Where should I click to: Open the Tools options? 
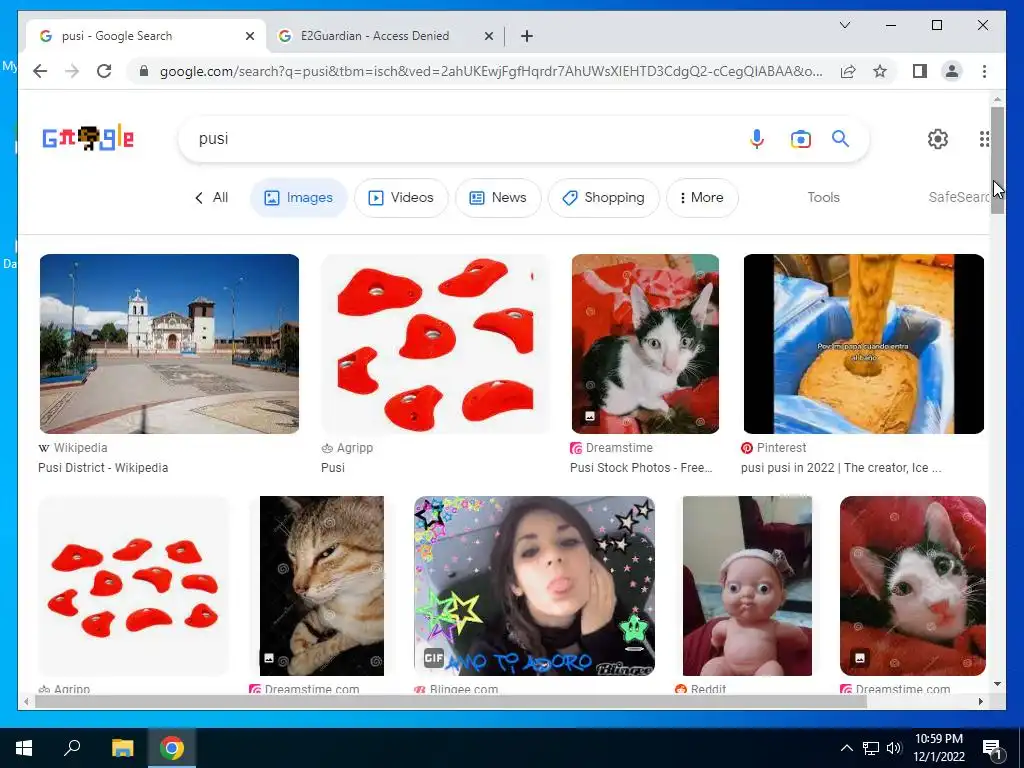823,197
